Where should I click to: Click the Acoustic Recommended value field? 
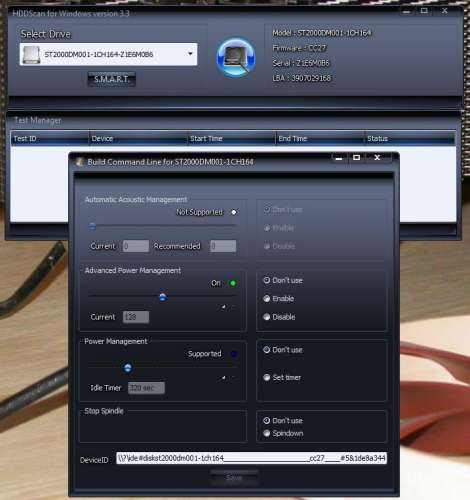(x=223, y=246)
